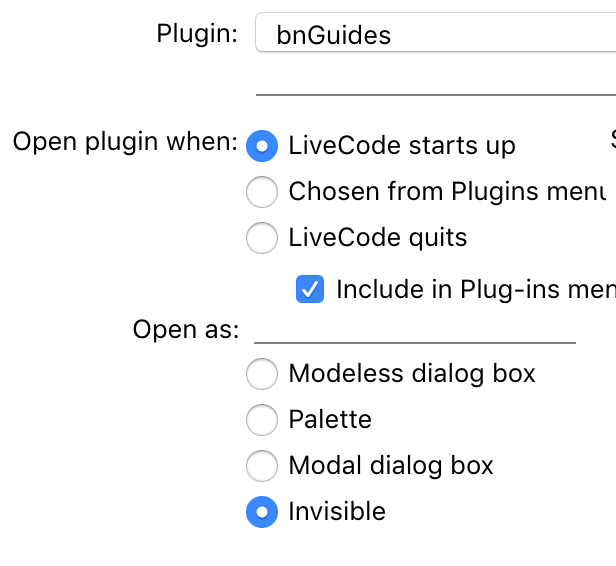
Task: Select the 'Modal dialog box' radio button
Action: [261, 465]
